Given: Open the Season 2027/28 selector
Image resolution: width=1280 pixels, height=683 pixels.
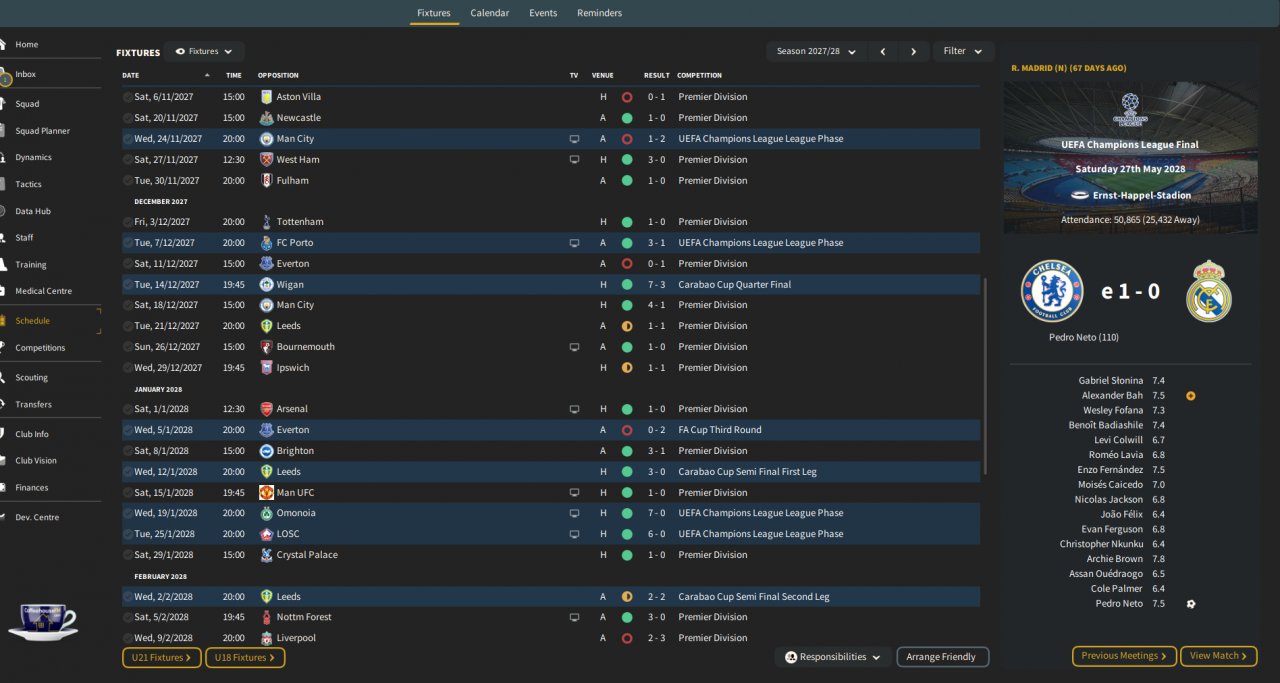Looking at the screenshot, I should pyautogui.click(x=817, y=51).
